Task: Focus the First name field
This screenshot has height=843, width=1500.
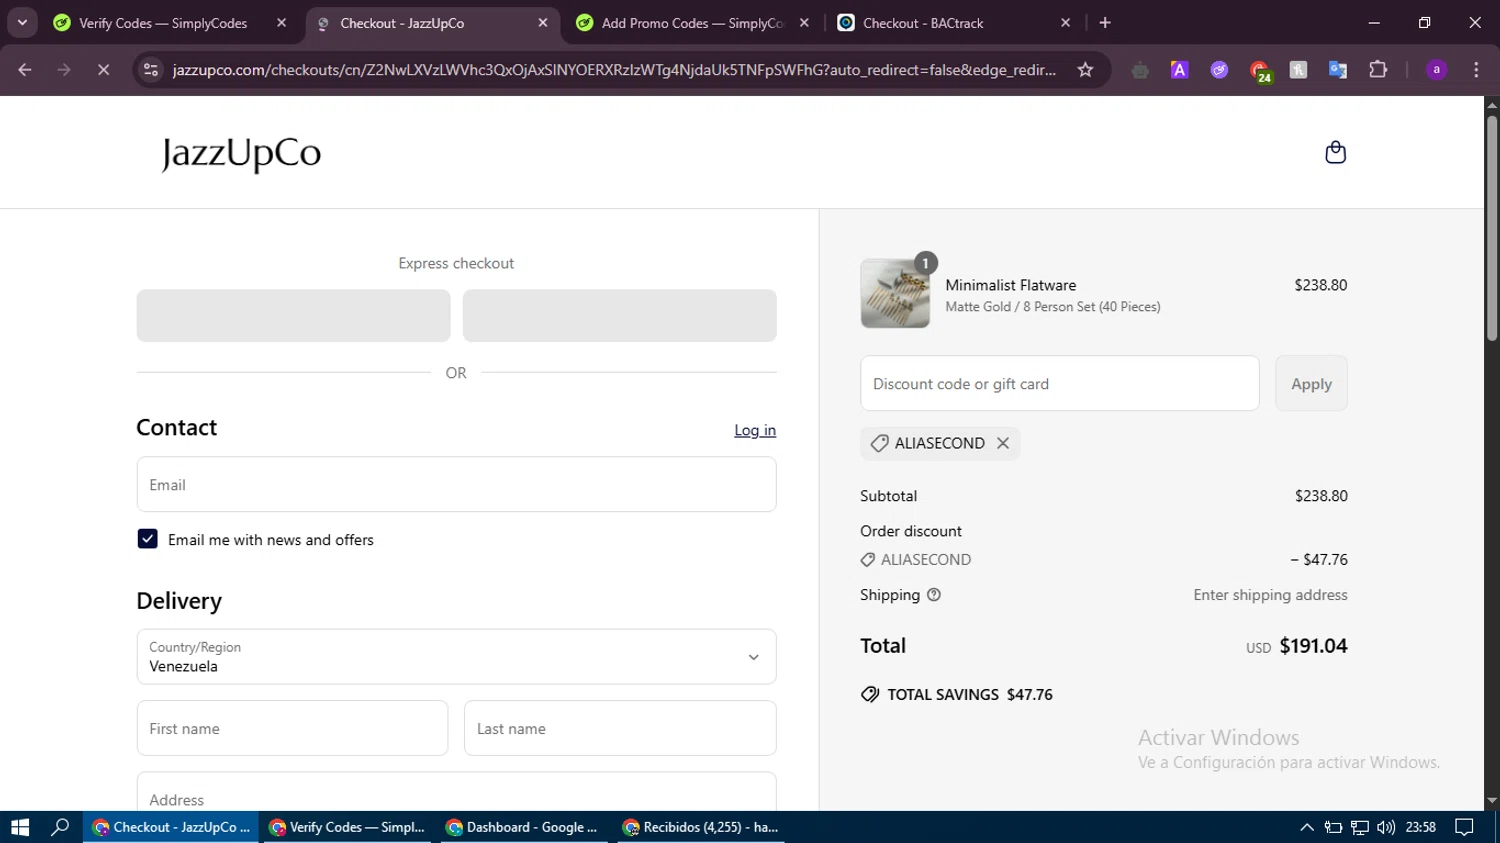Action: click(292, 729)
